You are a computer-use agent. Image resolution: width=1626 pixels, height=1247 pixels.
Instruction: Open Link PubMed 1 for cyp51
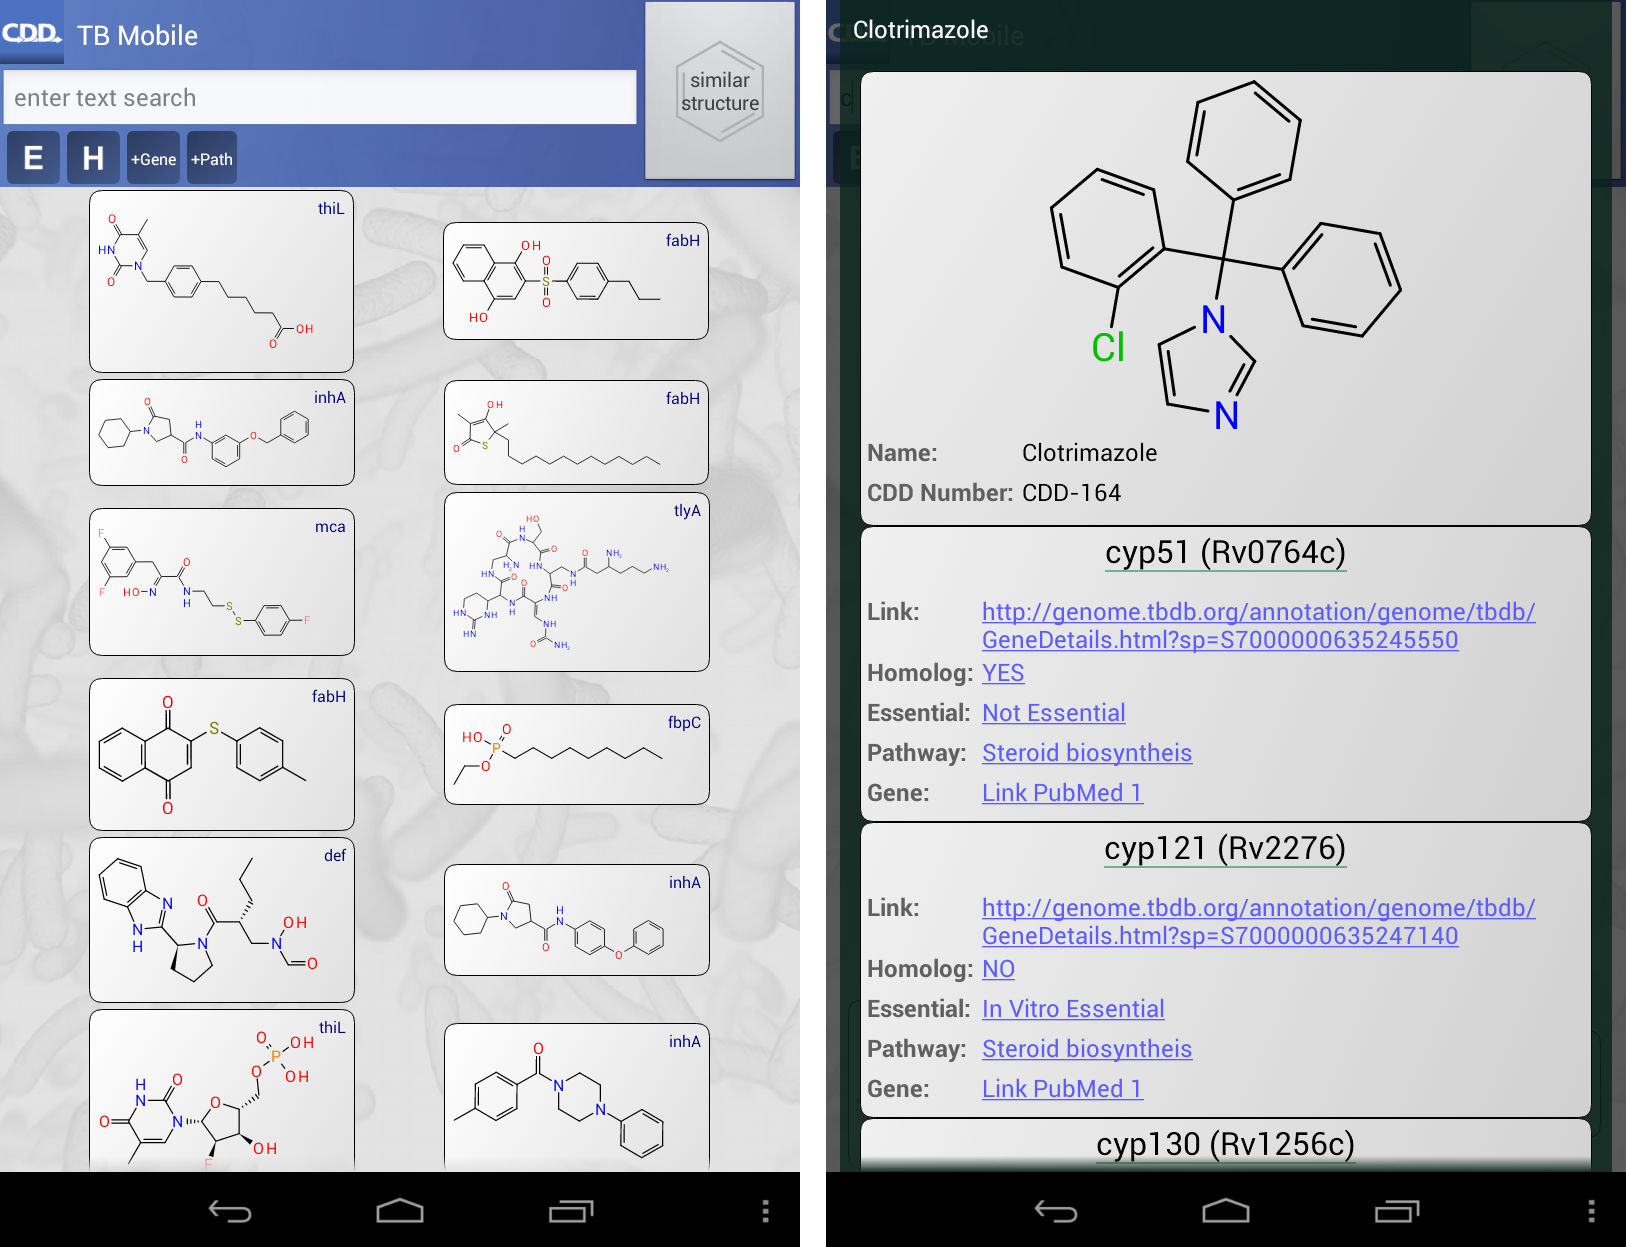[1061, 793]
